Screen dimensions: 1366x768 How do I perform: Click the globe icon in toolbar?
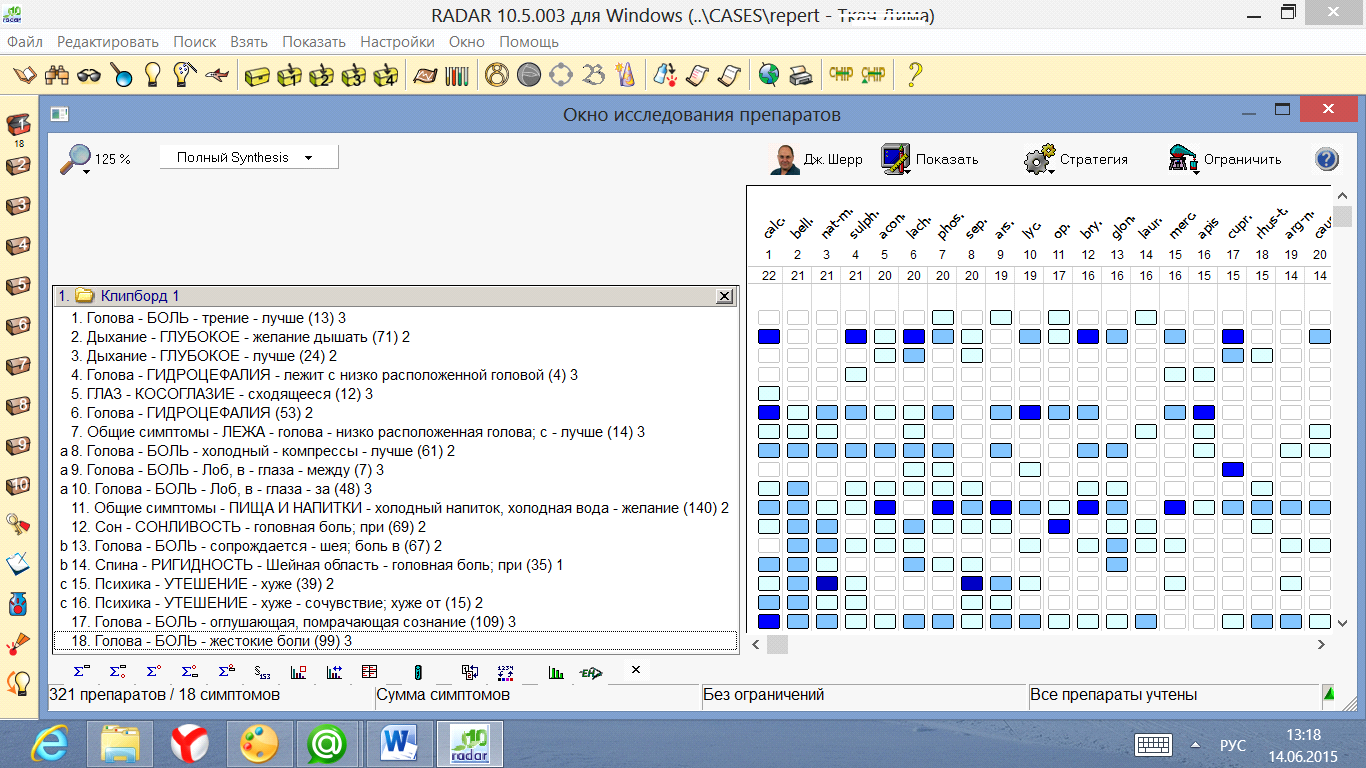pos(768,75)
